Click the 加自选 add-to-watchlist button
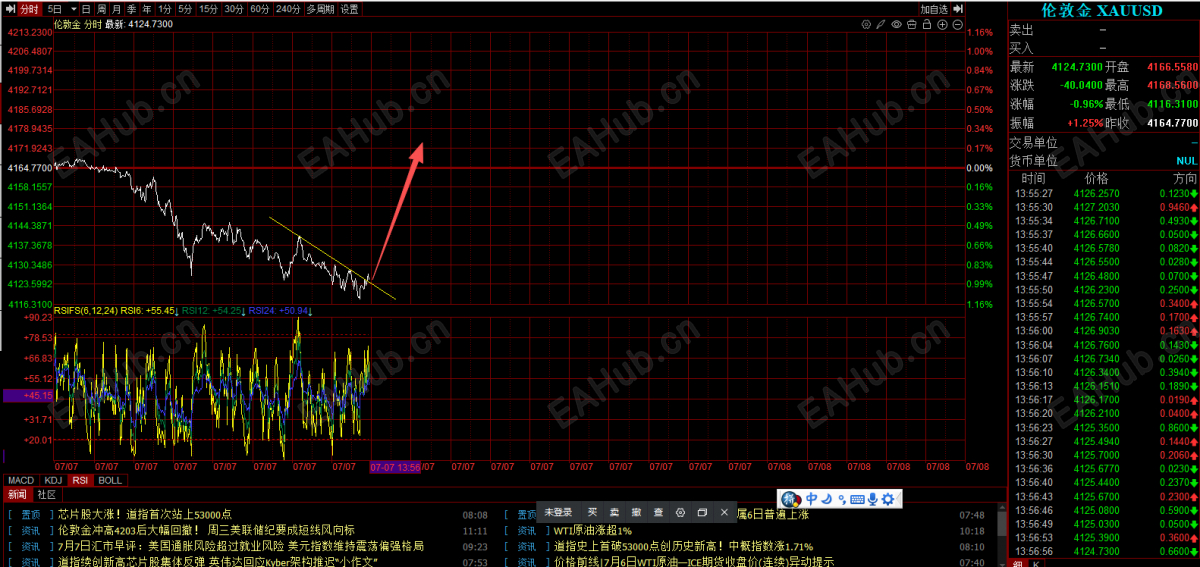Image resolution: width=1200 pixels, height=567 pixels. [x=934, y=9]
